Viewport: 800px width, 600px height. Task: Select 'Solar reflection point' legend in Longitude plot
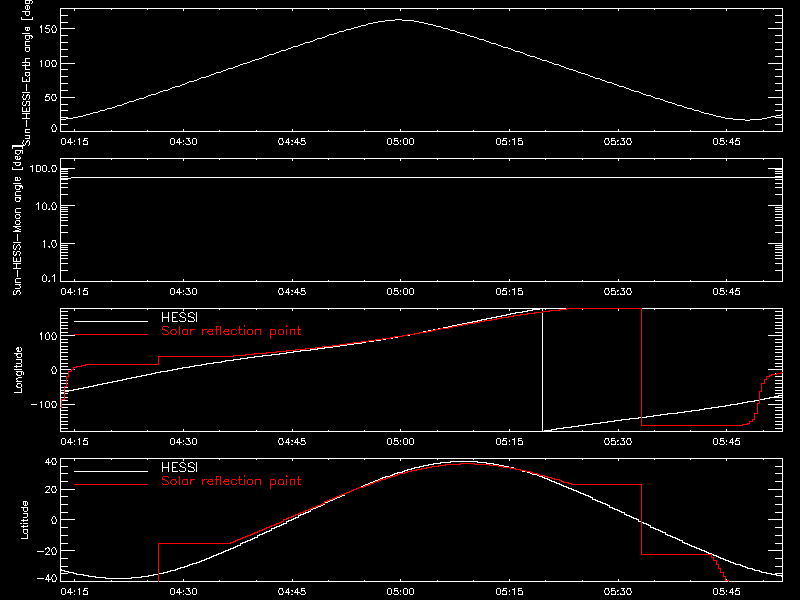click(231, 331)
